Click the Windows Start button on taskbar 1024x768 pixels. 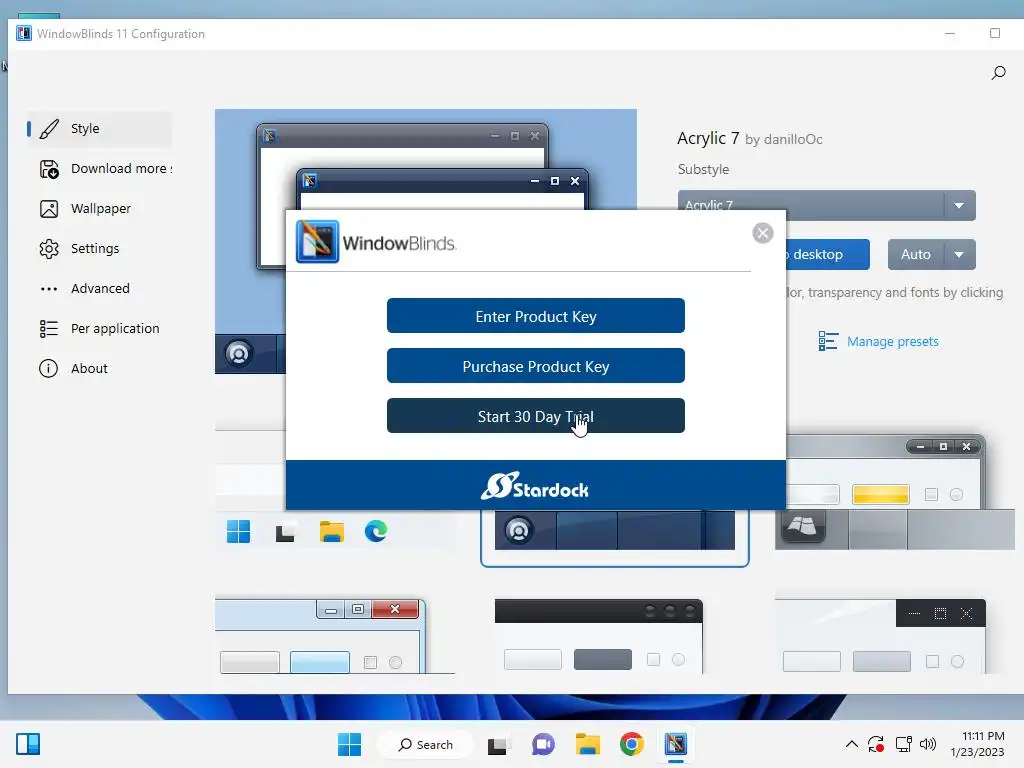(x=349, y=744)
